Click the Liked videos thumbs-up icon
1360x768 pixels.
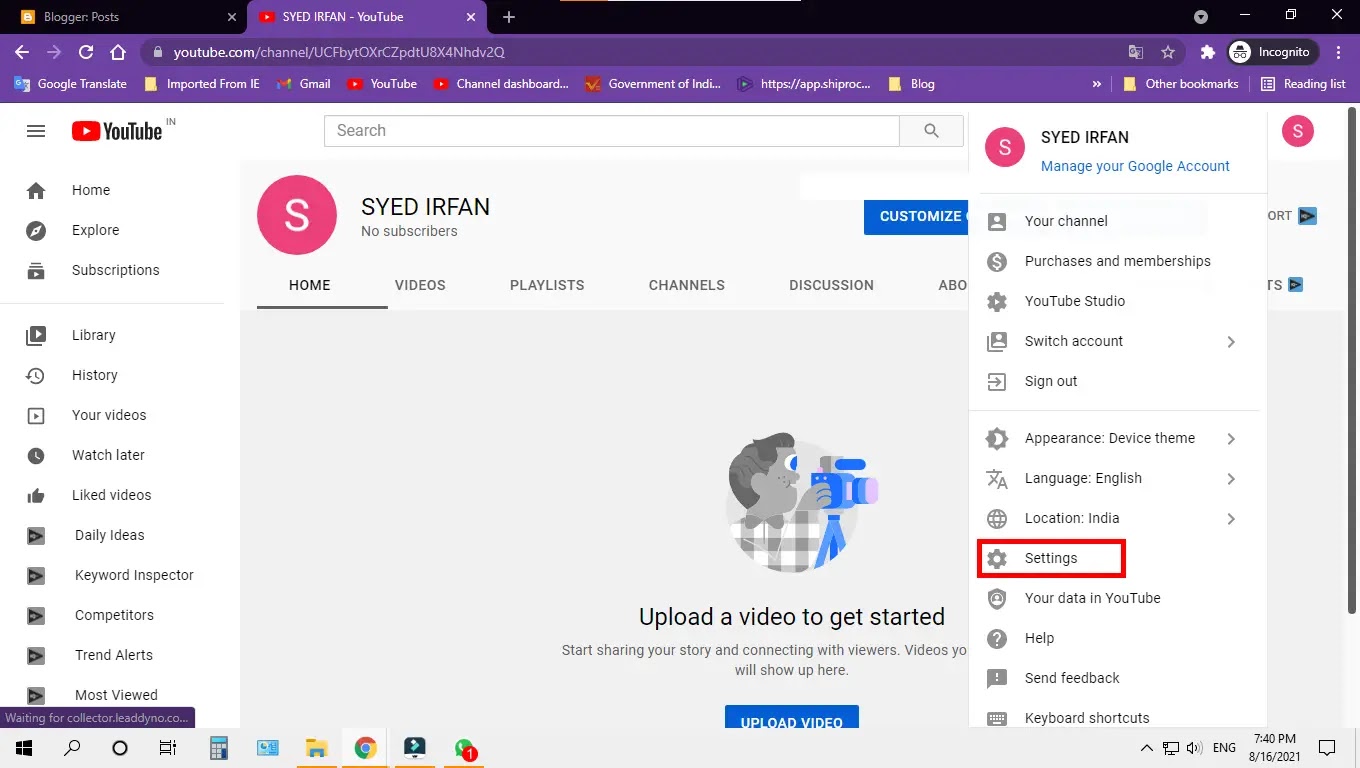(36, 496)
